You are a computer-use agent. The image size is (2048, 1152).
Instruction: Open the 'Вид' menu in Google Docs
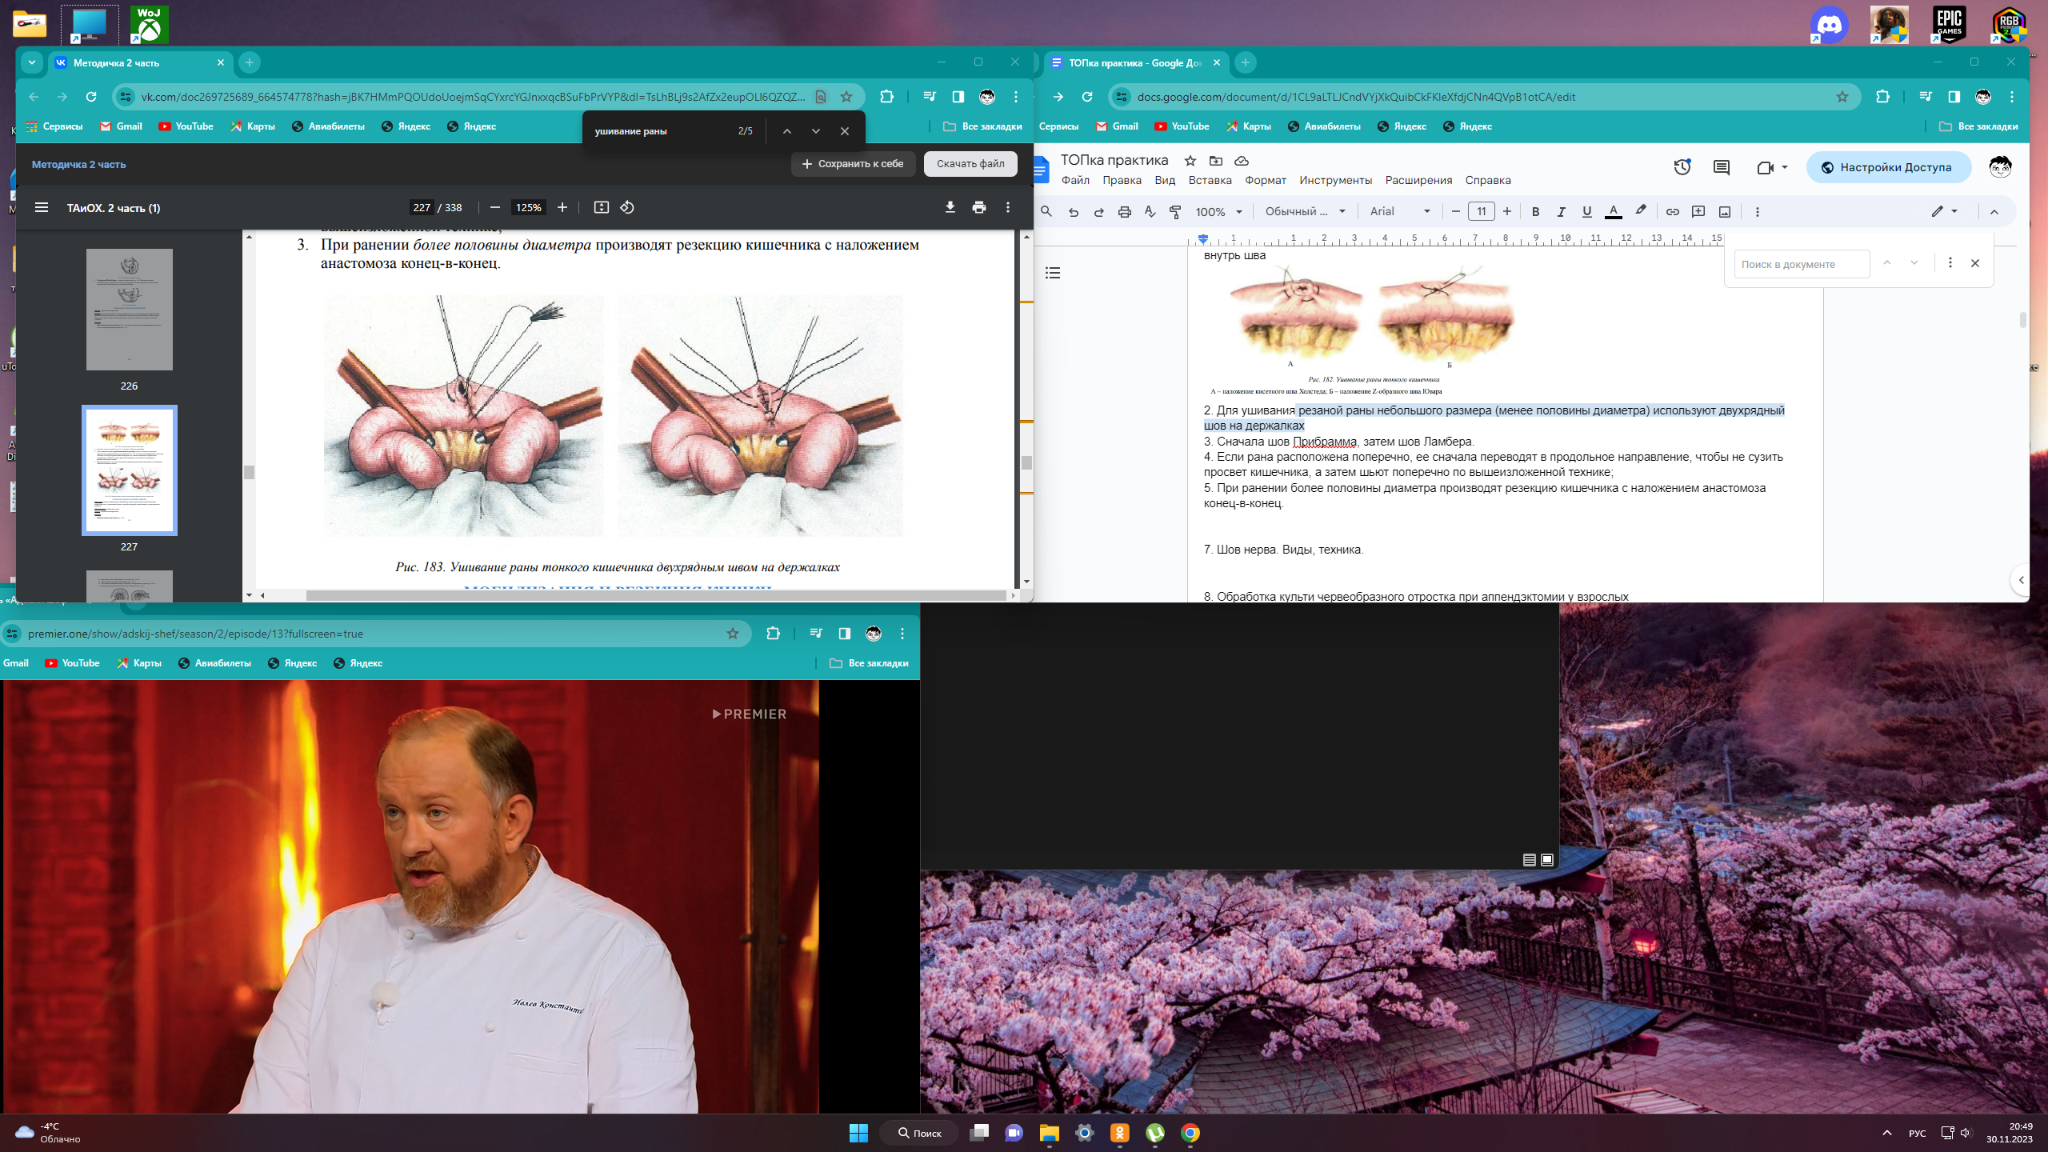coord(1165,180)
